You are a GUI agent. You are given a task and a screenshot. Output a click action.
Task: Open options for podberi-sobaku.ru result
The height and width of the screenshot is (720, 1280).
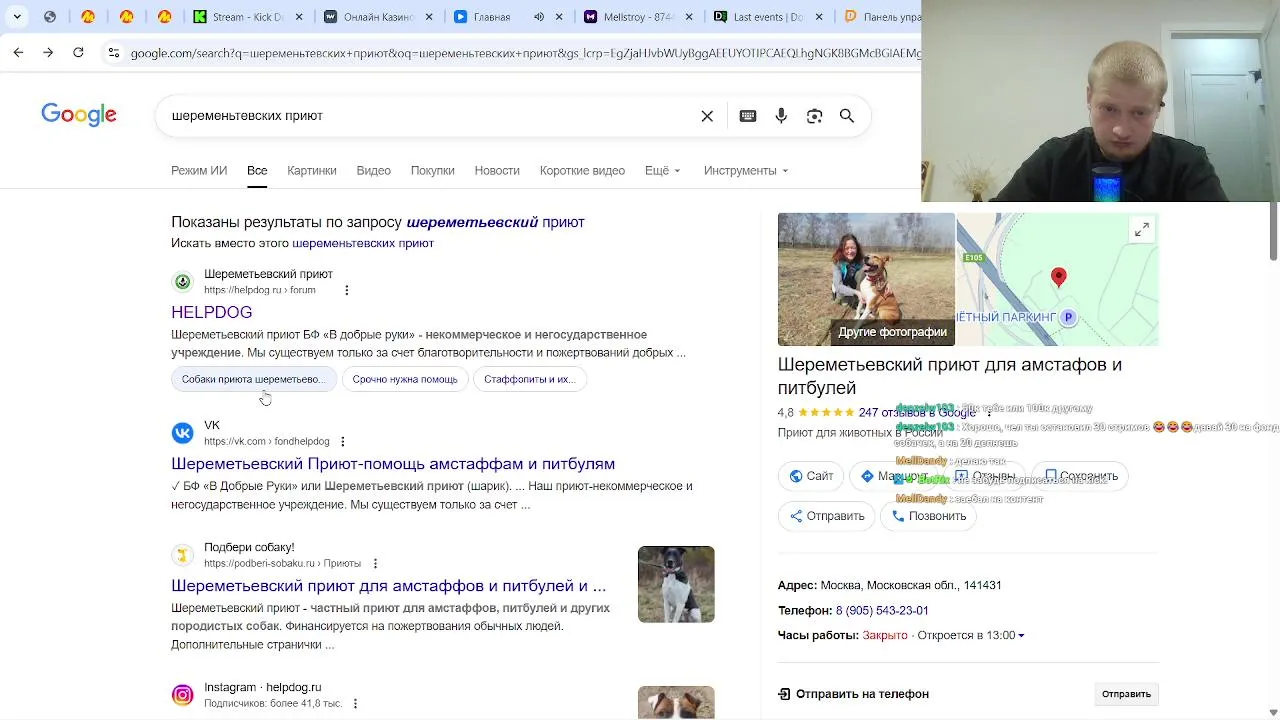375,563
